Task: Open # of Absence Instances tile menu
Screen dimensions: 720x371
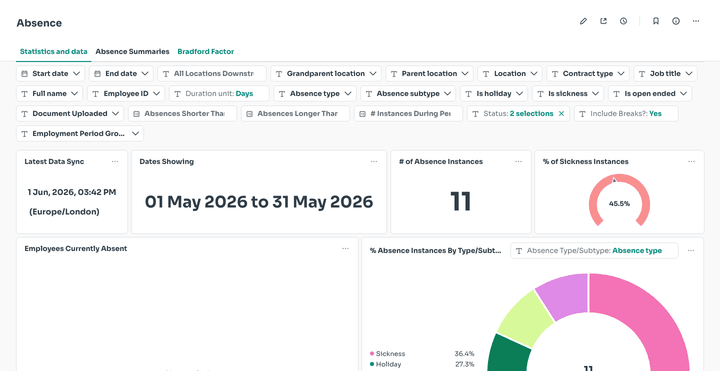Action: click(518, 162)
